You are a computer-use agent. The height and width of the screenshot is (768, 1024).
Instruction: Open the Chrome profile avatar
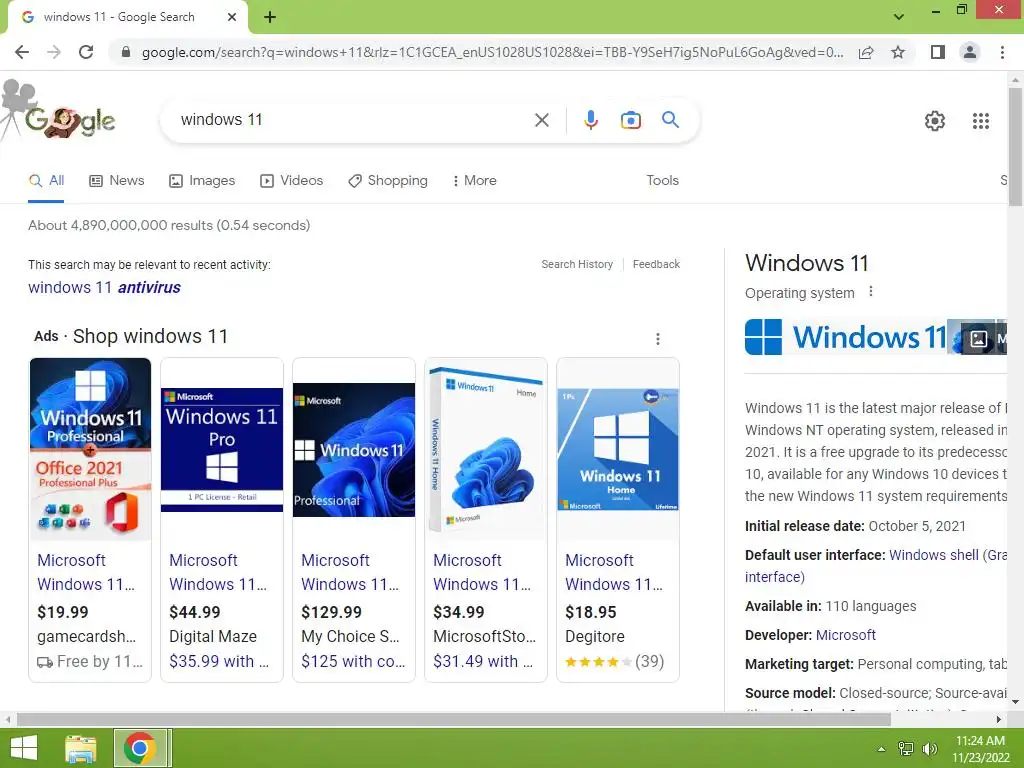[x=970, y=52]
